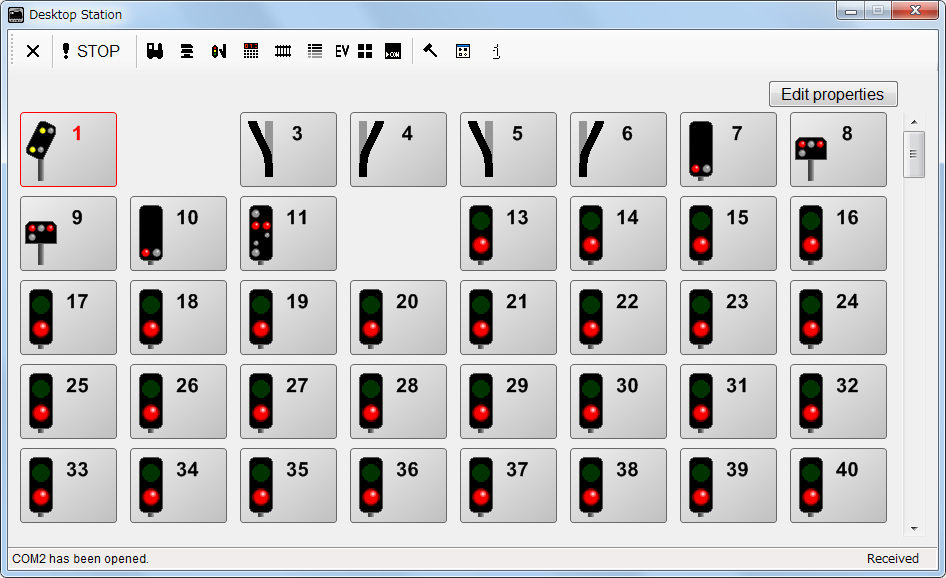
Task: Toggle red signal number 27
Action: click(x=288, y=401)
